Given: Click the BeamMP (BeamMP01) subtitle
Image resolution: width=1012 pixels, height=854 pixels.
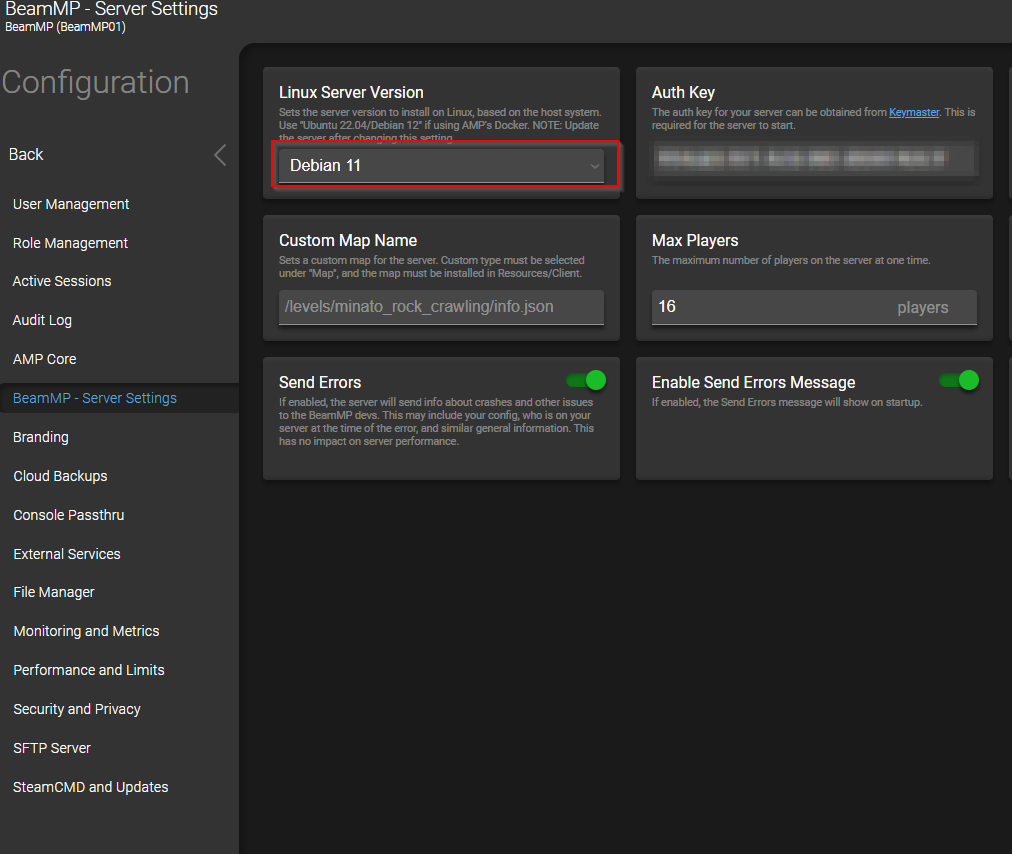Looking at the screenshot, I should (x=65, y=27).
